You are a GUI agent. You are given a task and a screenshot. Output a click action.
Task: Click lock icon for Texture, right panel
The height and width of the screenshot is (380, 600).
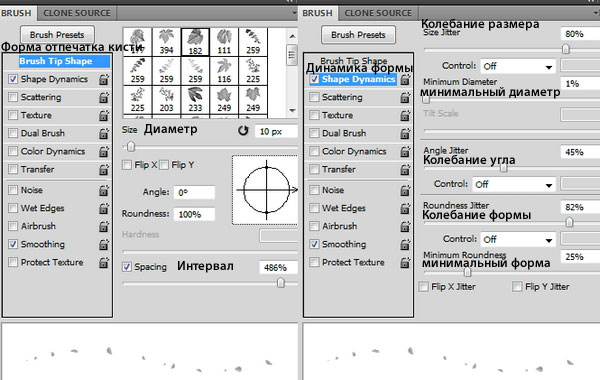(405, 115)
